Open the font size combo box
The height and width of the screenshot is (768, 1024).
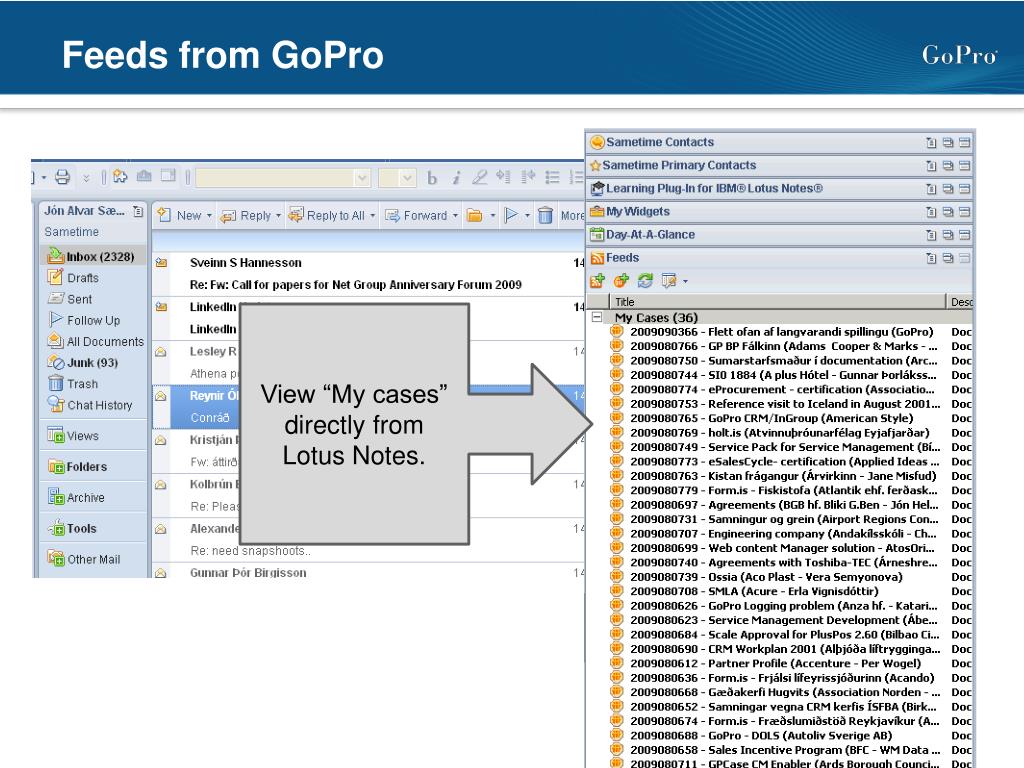(x=397, y=178)
